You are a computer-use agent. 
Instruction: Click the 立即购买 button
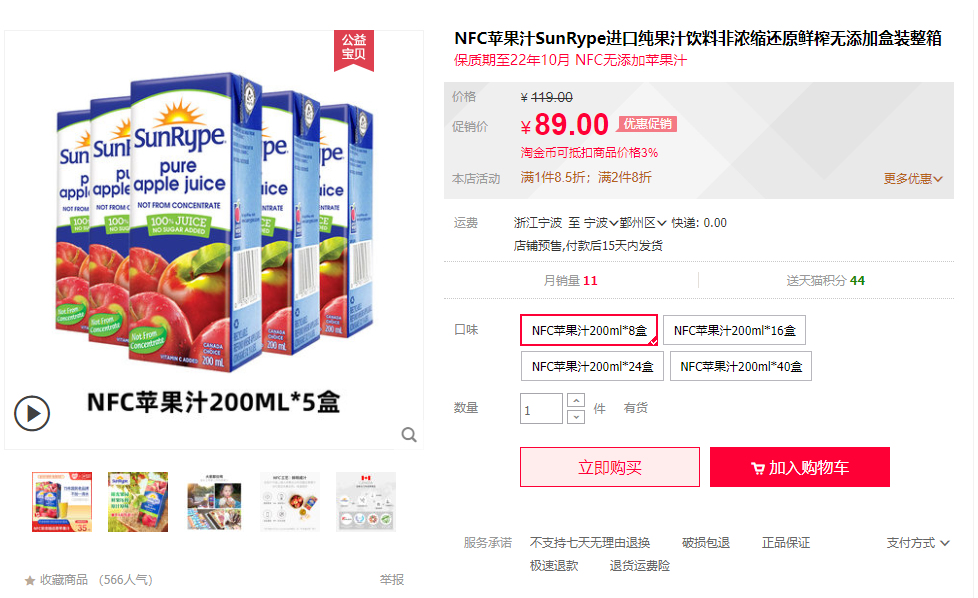tap(610, 467)
